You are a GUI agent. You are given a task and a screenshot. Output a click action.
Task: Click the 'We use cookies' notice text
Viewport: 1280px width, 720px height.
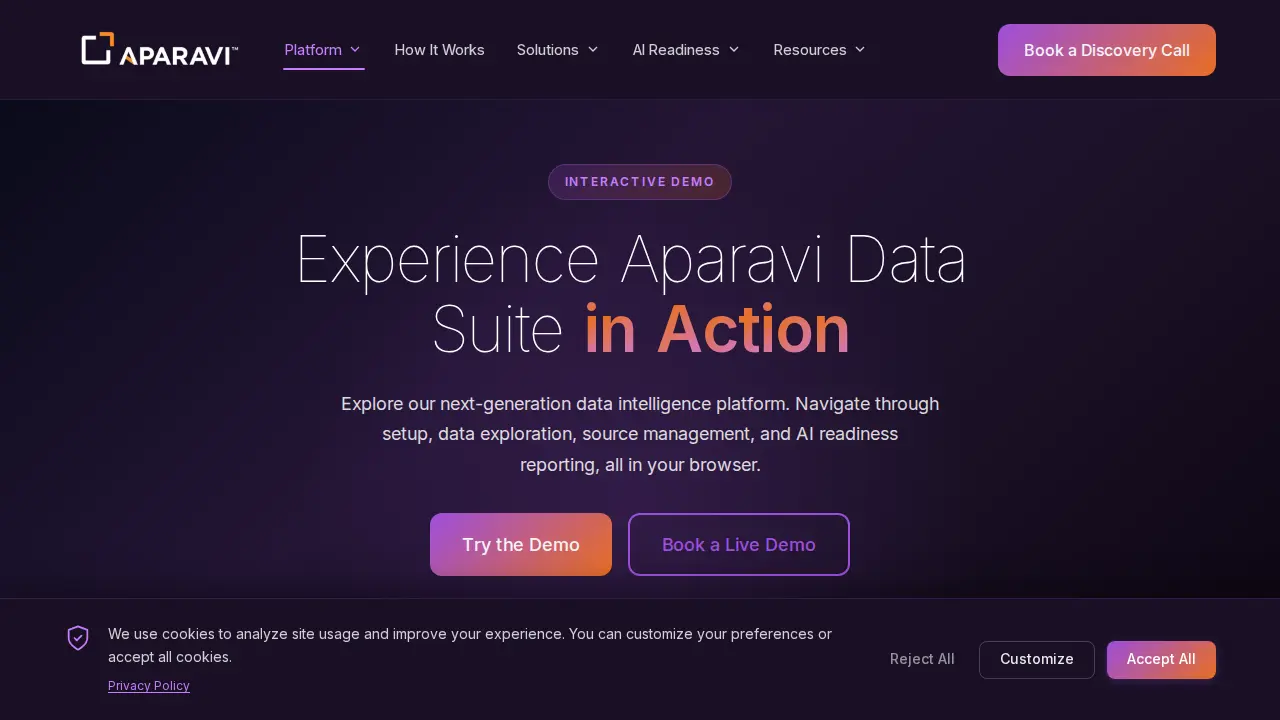point(470,645)
